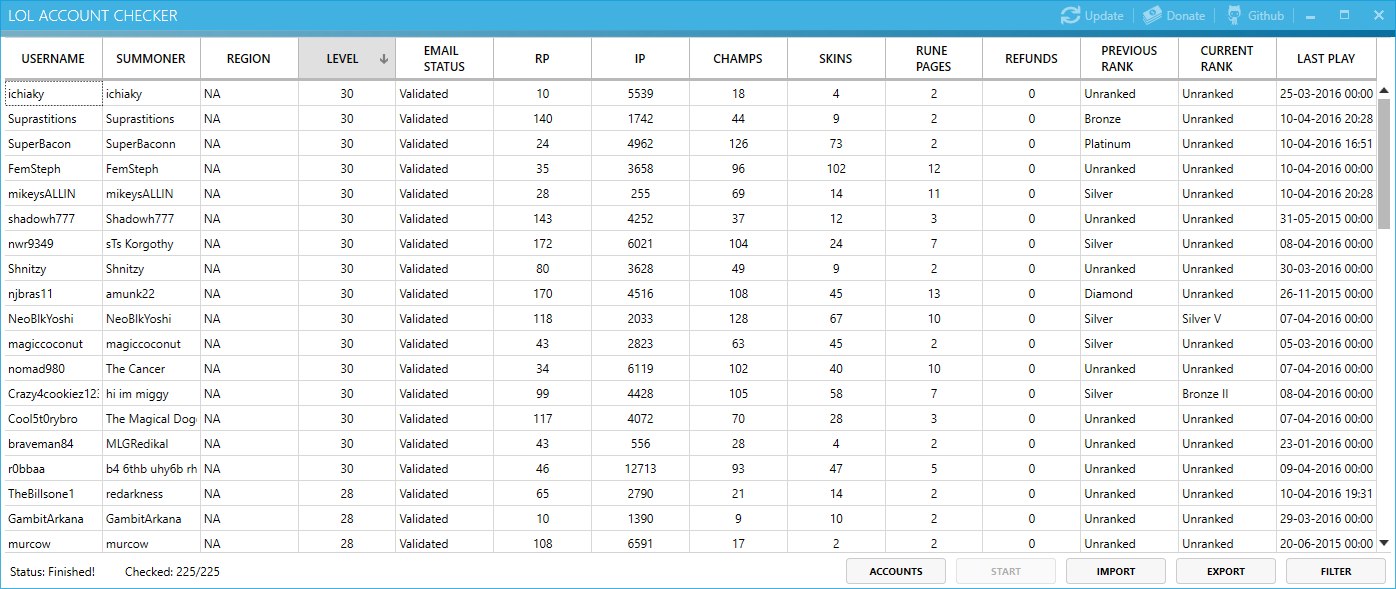Sort by IP column header
Screen dimensions: 1396x589
click(640, 59)
